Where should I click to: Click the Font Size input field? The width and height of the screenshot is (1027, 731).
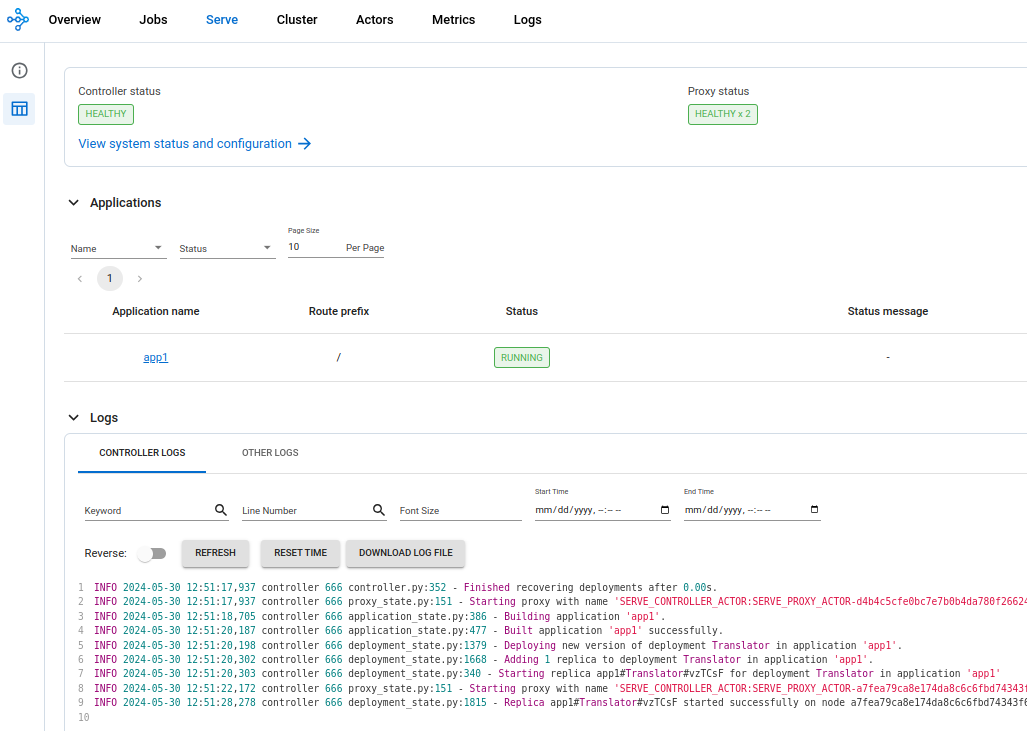460,510
